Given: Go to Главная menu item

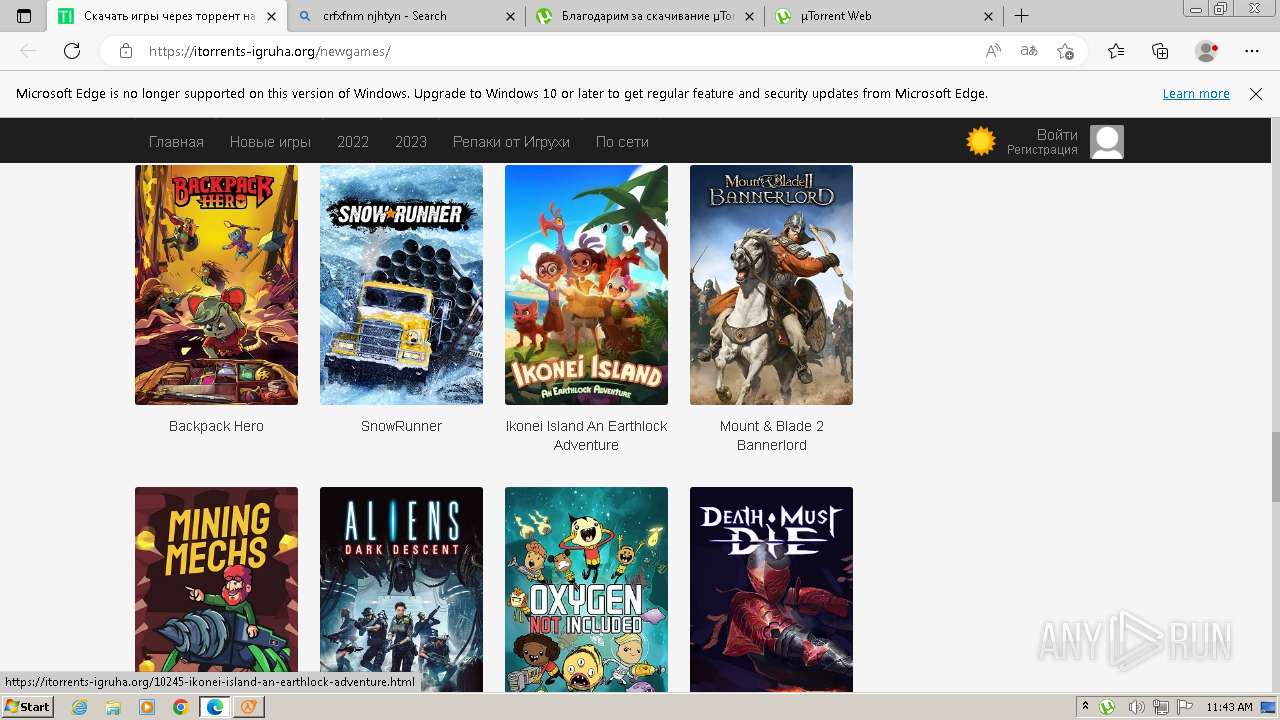Looking at the screenshot, I should tap(176, 142).
